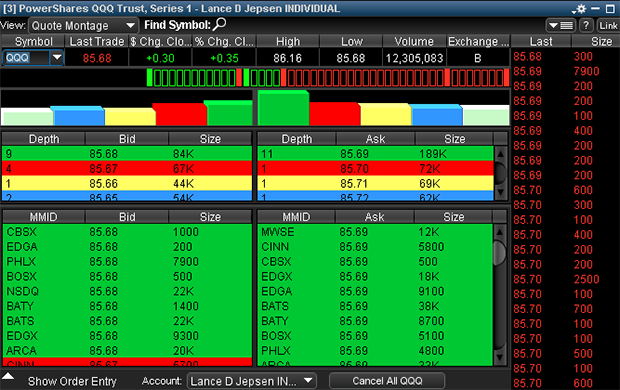Click tall green ask depth bar in chart
The height and width of the screenshot is (390, 620).
(x=283, y=108)
